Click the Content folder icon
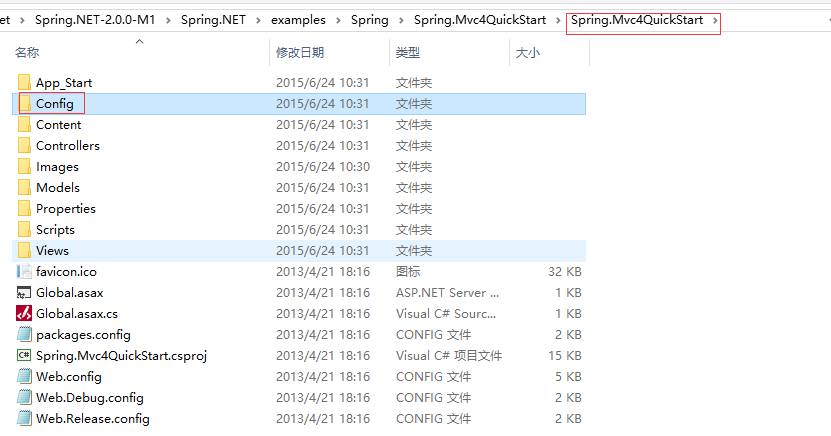This screenshot has height=436, width=831. [24, 124]
